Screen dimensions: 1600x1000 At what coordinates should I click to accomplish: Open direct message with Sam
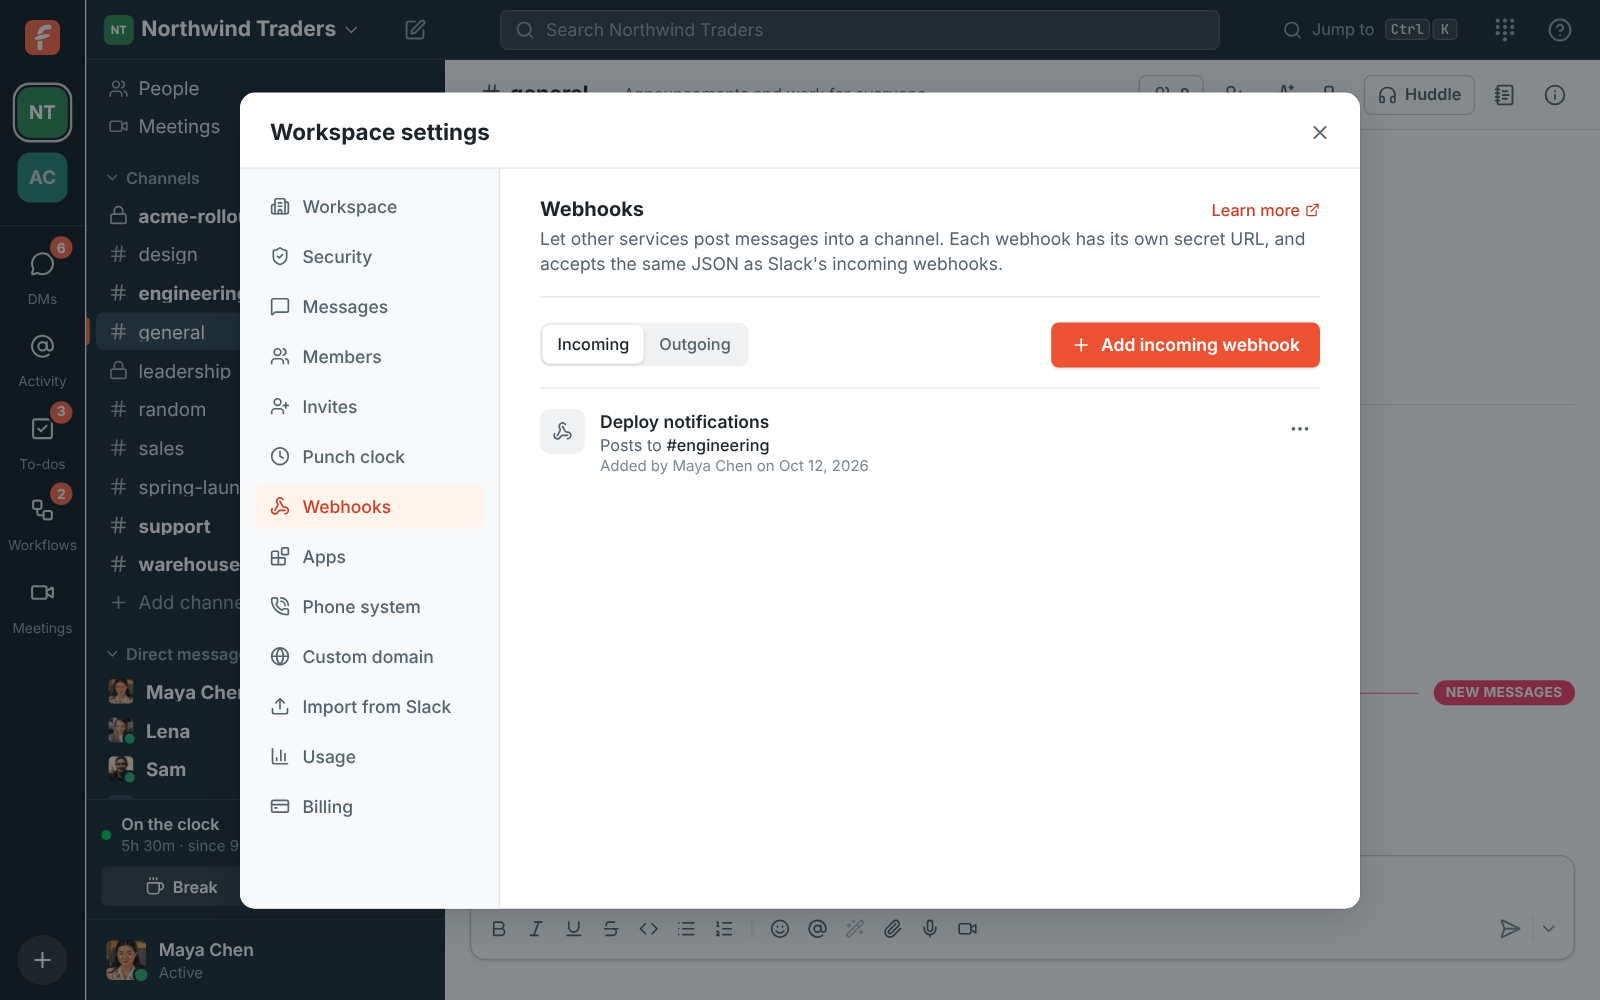(x=168, y=769)
